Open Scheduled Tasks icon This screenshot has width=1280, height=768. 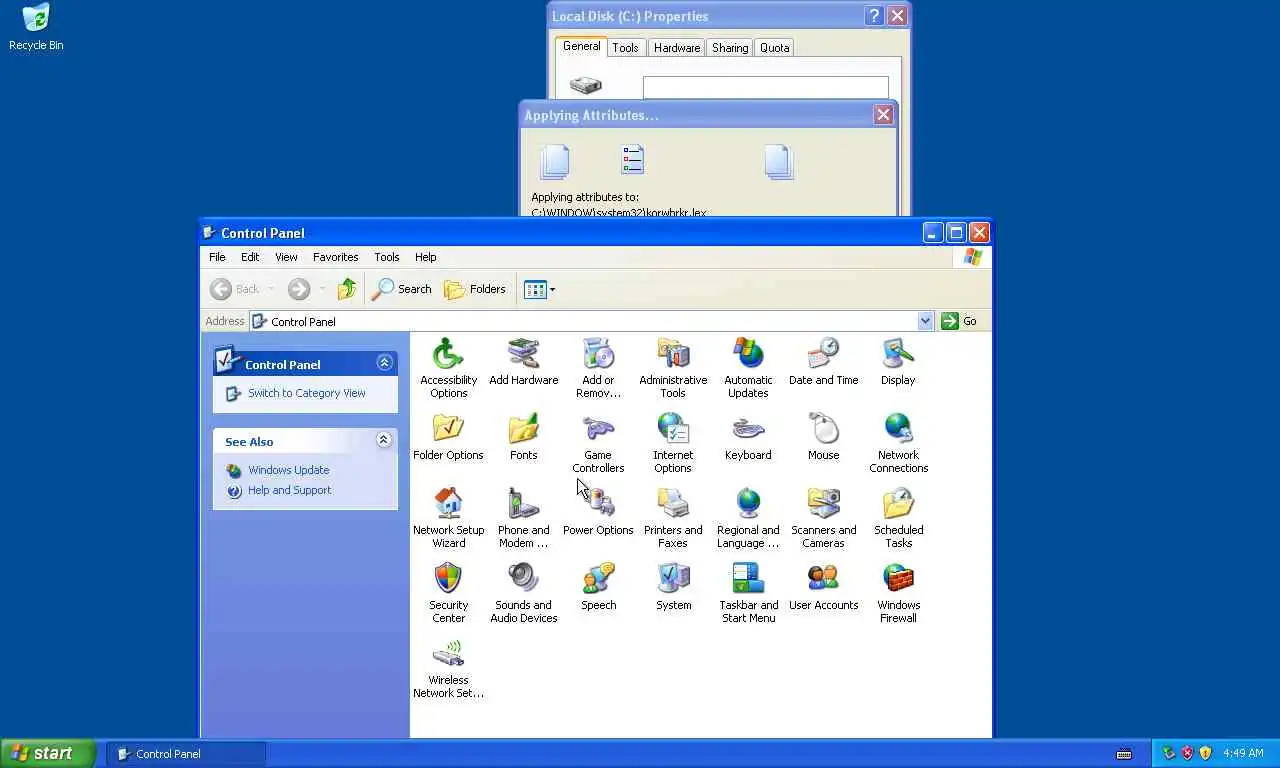pyautogui.click(x=898, y=504)
